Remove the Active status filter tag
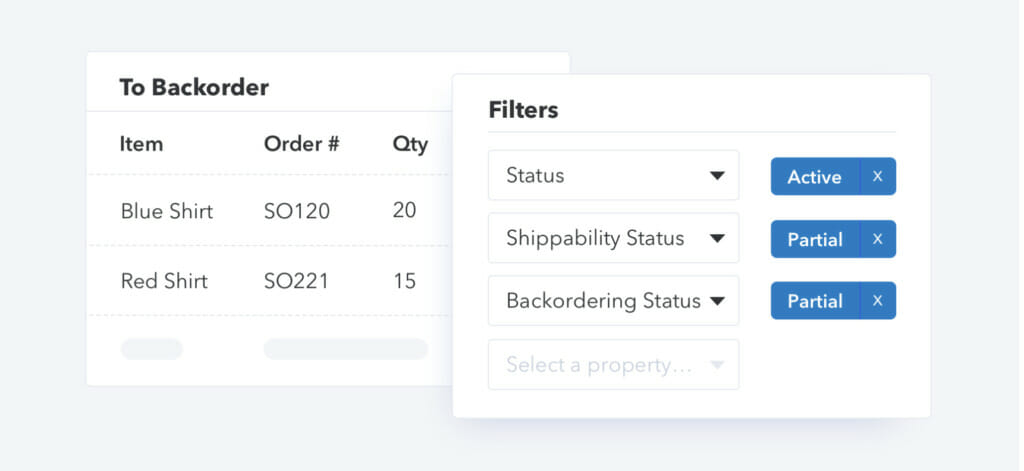 point(877,176)
